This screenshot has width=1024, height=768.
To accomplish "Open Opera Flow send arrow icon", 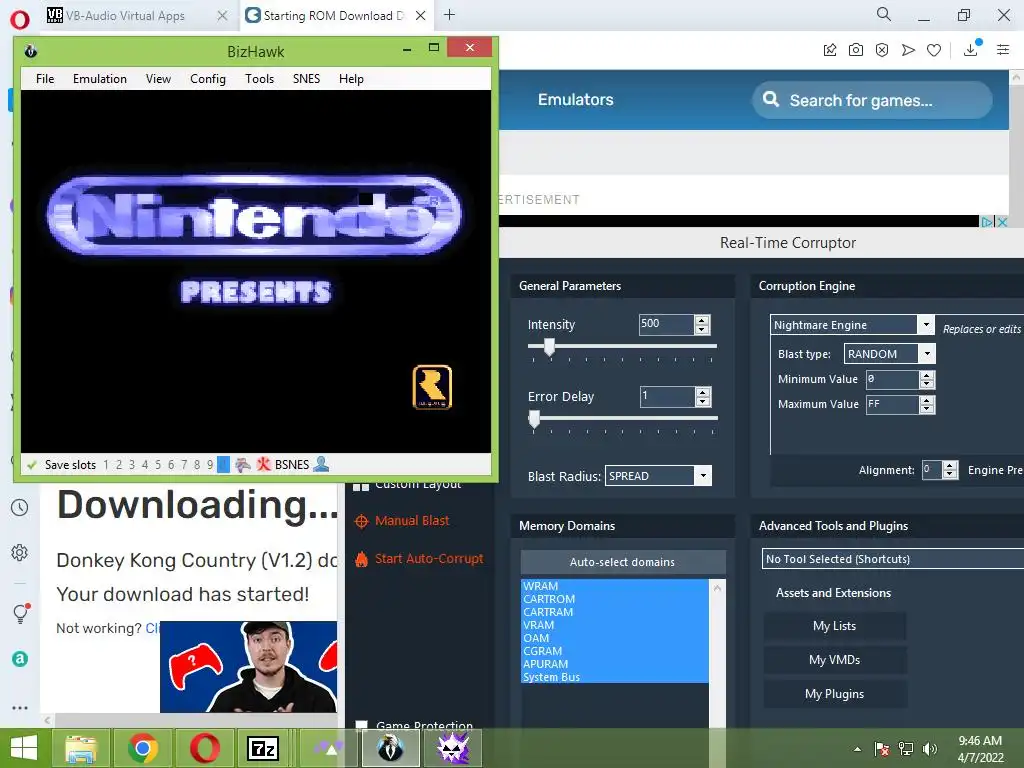I will coord(908,50).
